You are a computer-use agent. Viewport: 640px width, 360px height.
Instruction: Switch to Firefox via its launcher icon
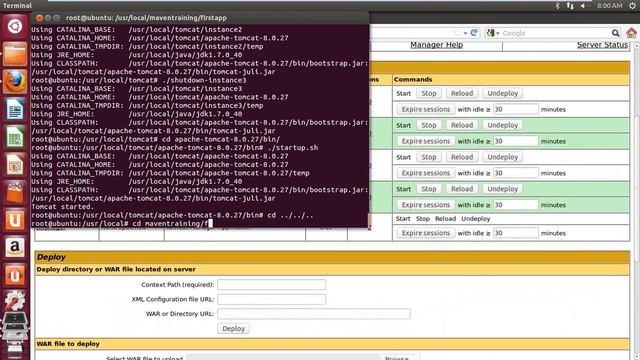(15, 81)
